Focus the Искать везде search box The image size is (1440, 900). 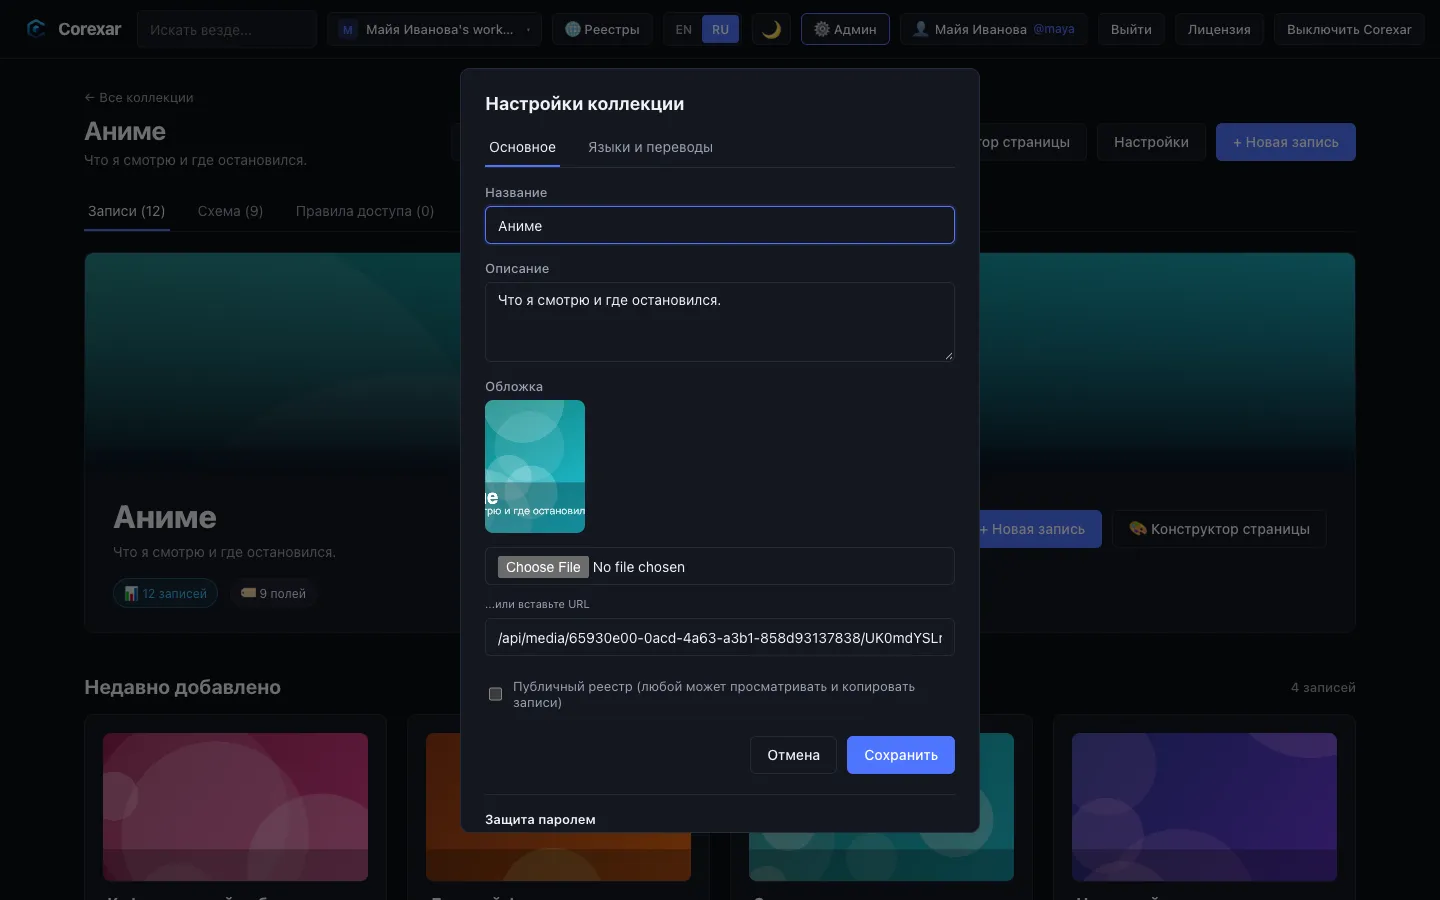[x=227, y=29]
